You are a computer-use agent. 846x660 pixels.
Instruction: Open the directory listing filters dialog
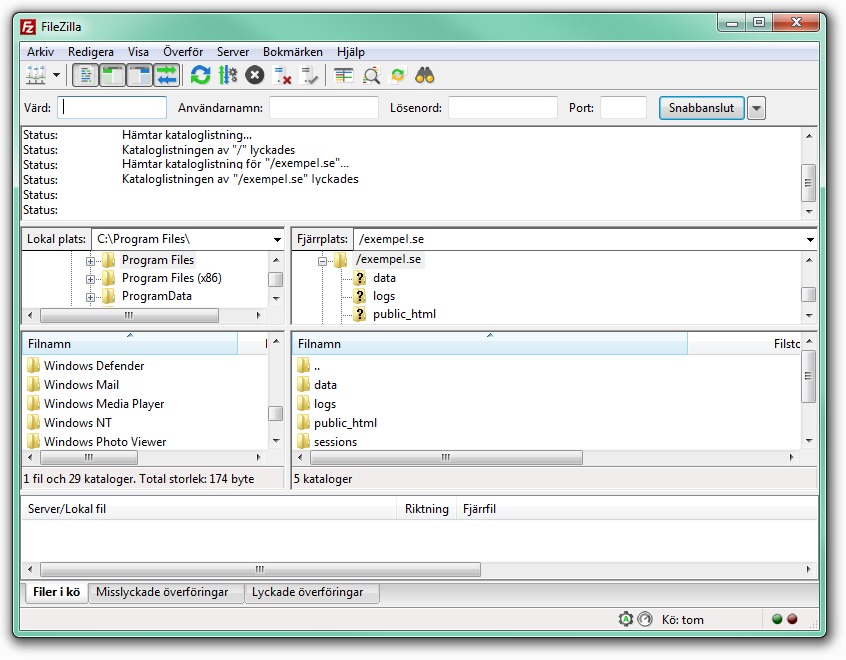pos(343,75)
